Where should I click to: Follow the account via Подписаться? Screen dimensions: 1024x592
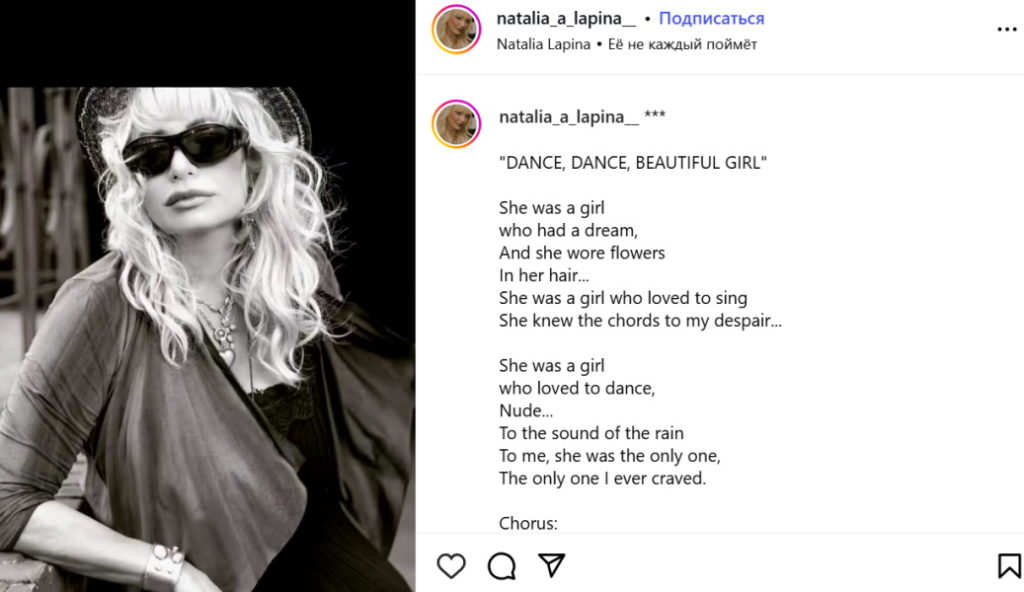711,18
